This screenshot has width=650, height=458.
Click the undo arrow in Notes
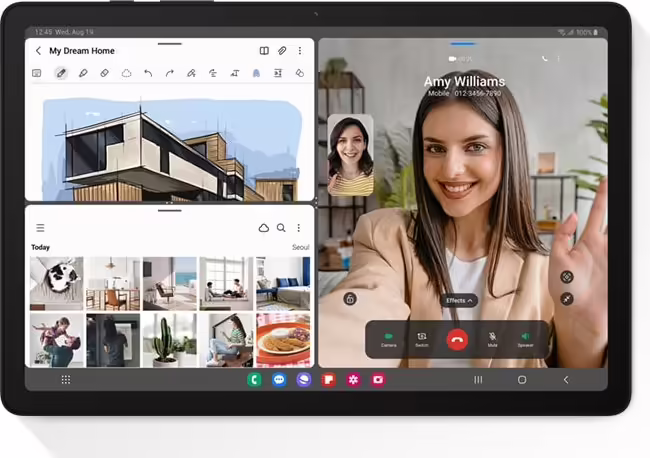(148, 73)
